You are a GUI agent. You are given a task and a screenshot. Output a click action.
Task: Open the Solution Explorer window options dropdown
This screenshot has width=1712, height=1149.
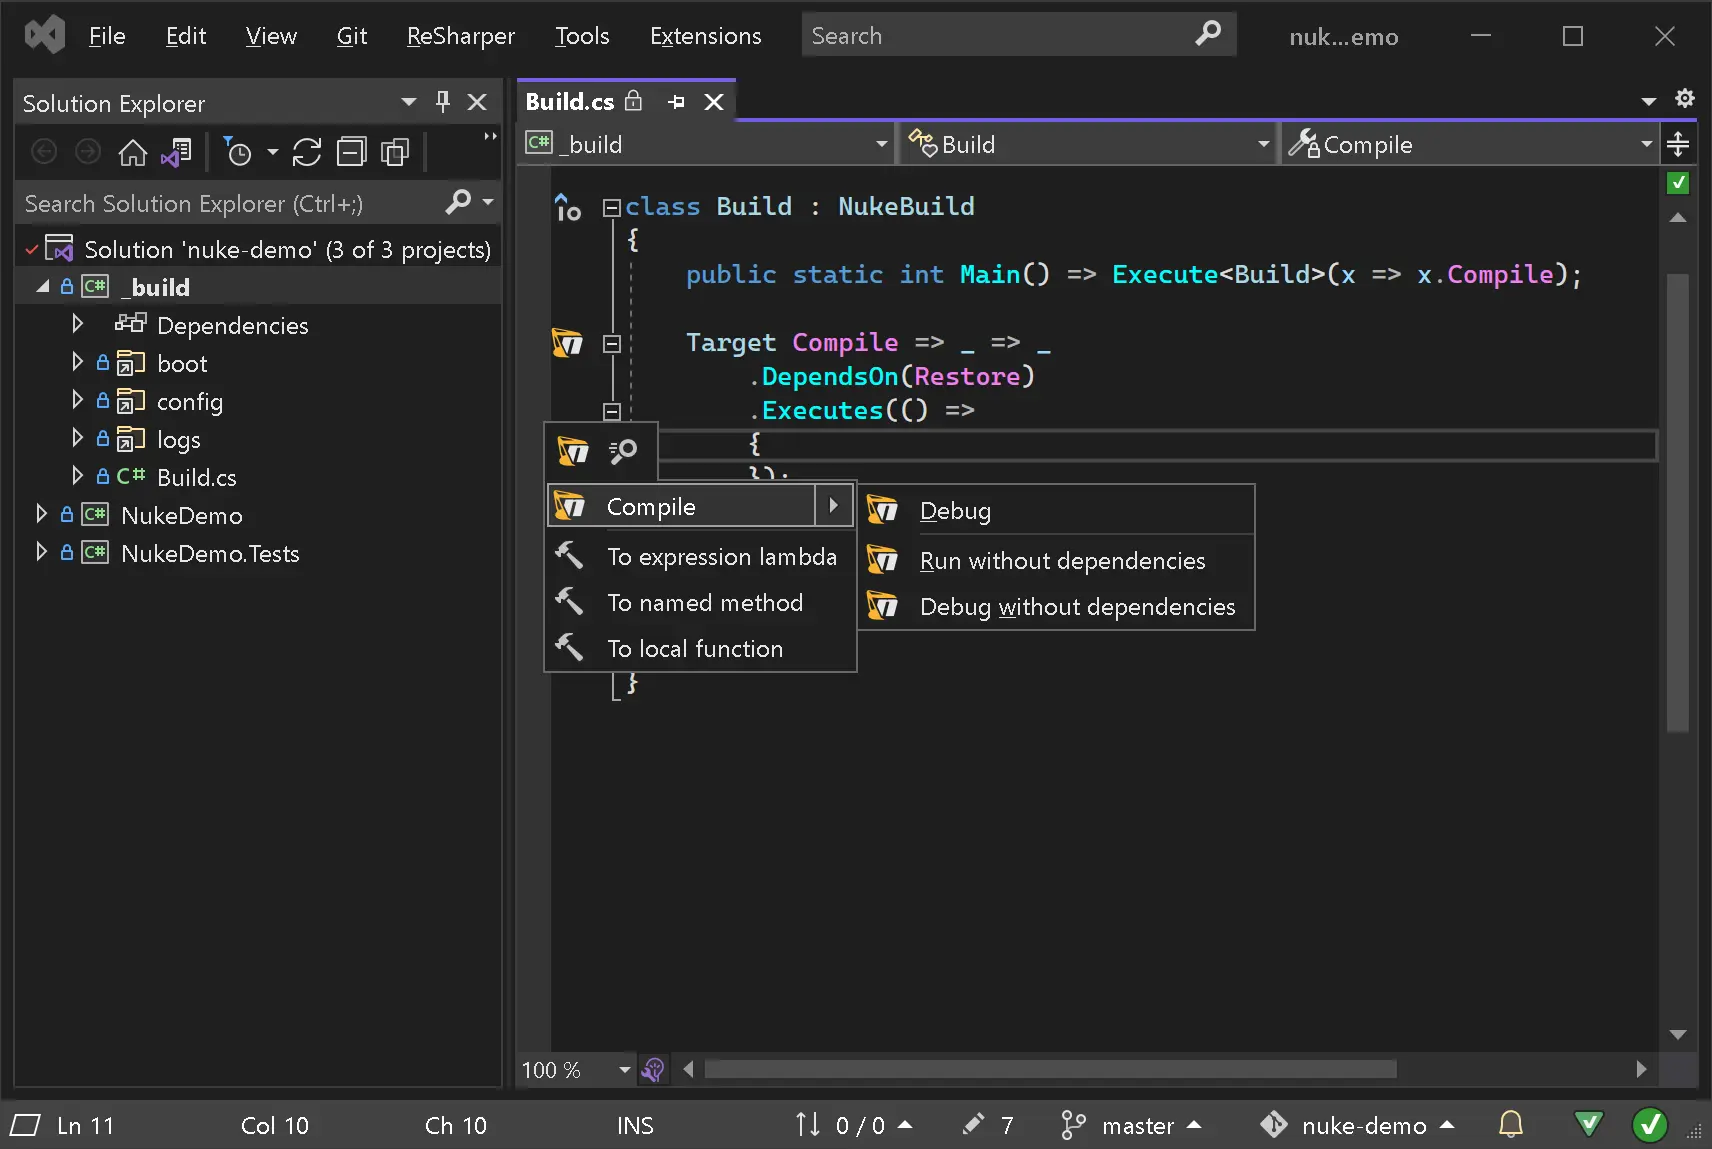[x=408, y=102]
